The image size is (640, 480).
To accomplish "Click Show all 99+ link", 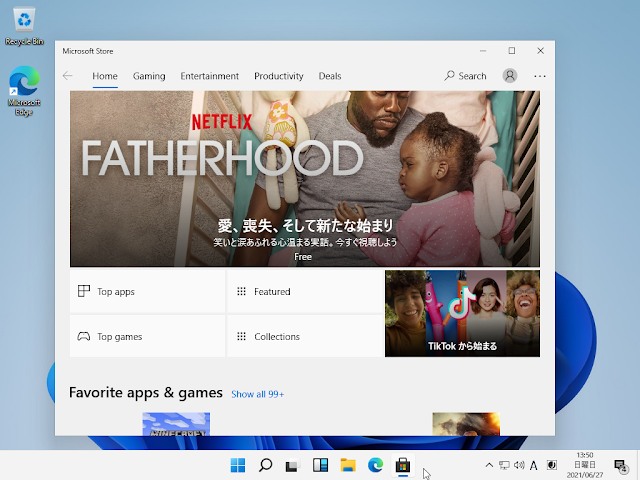I will click(258, 394).
